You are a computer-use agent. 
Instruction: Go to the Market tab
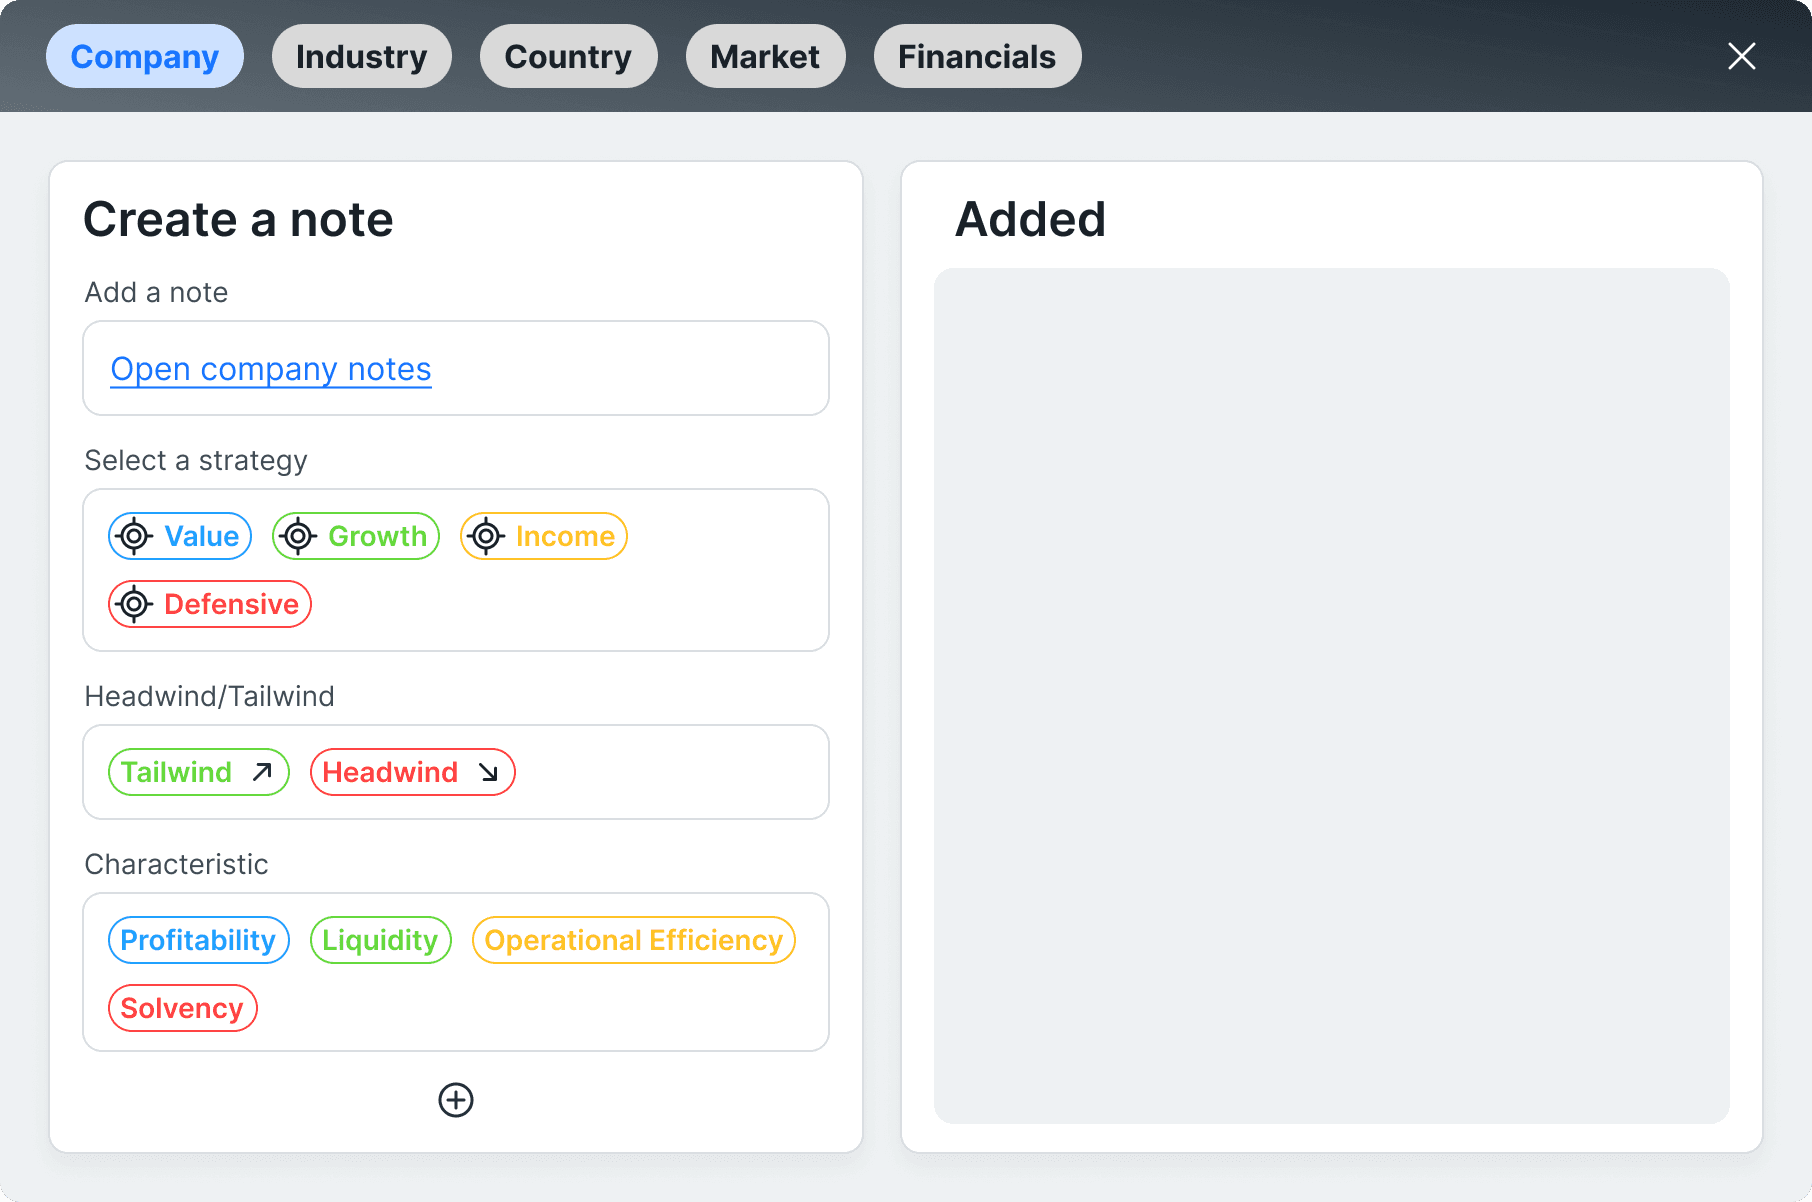[x=765, y=56]
